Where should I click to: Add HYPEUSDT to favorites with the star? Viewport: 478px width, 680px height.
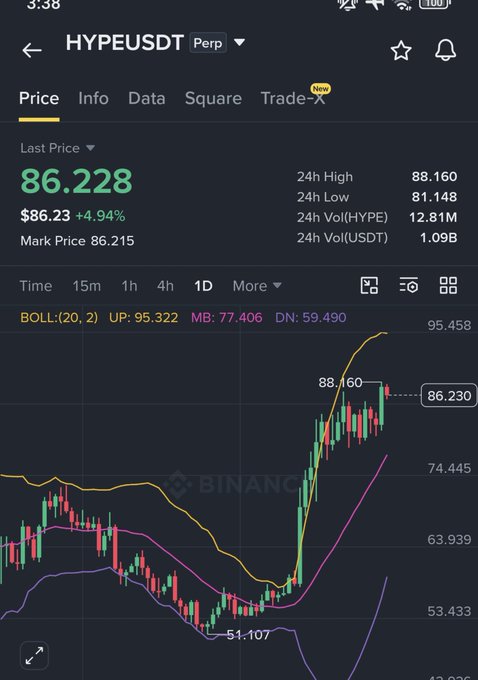point(401,50)
